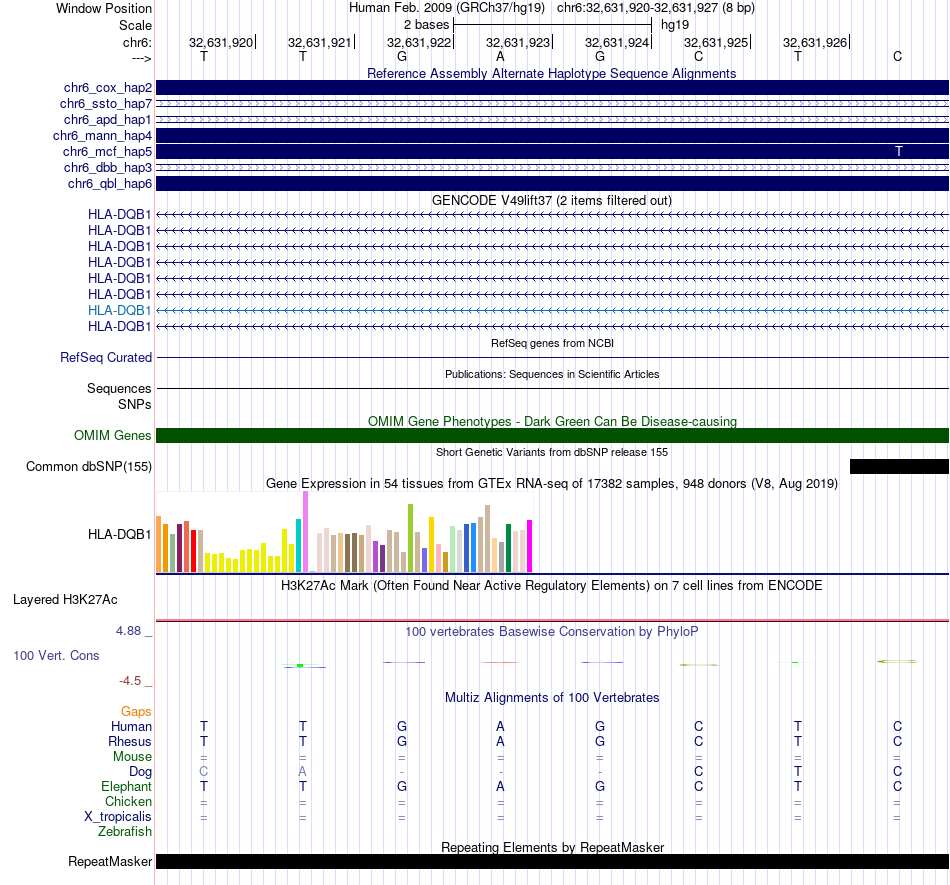Open the Multiz Alignments of 100 Vertebrates title

click(x=552, y=698)
